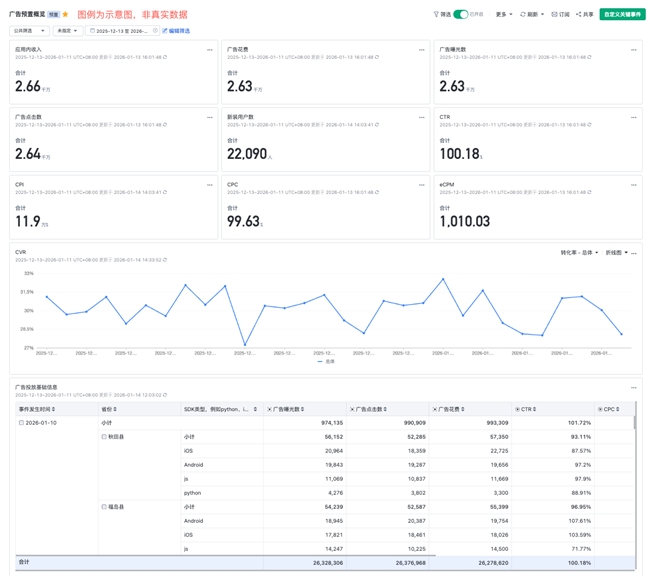Image resolution: width=650 pixels, height=577 pixels.
Task: Open the more options menu on the 应用内收入 card
Action: (x=210, y=49)
